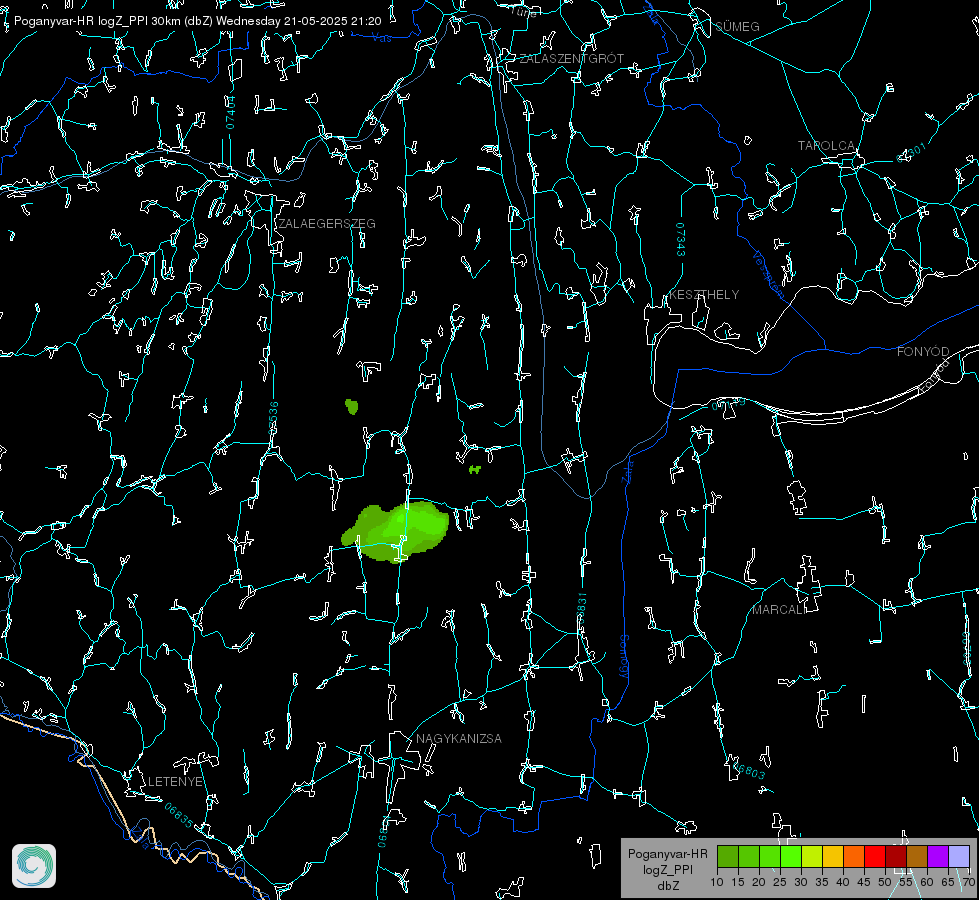Click the SÜMEG city label
This screenshot has height=900, width=979.
[x=737, y=27]
